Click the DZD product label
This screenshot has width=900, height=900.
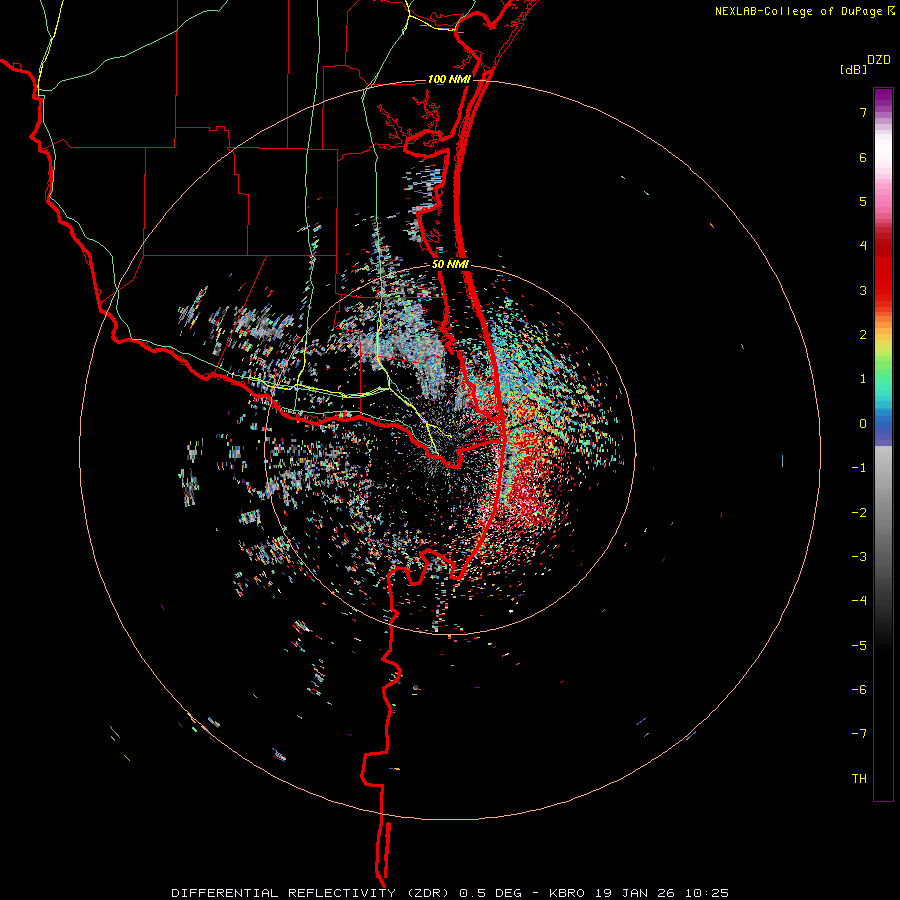(879, 60)
